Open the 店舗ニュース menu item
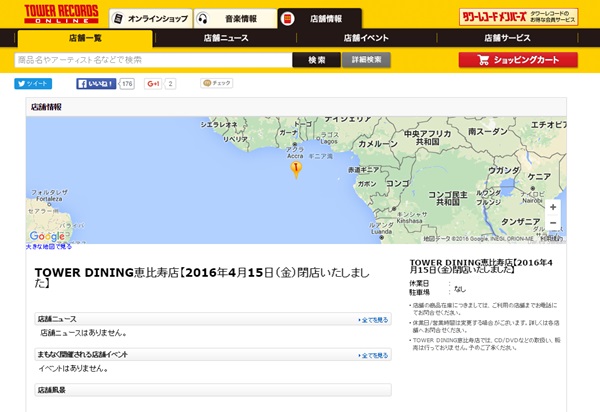This screenshot has width=600, height=412. coord(226,38)
